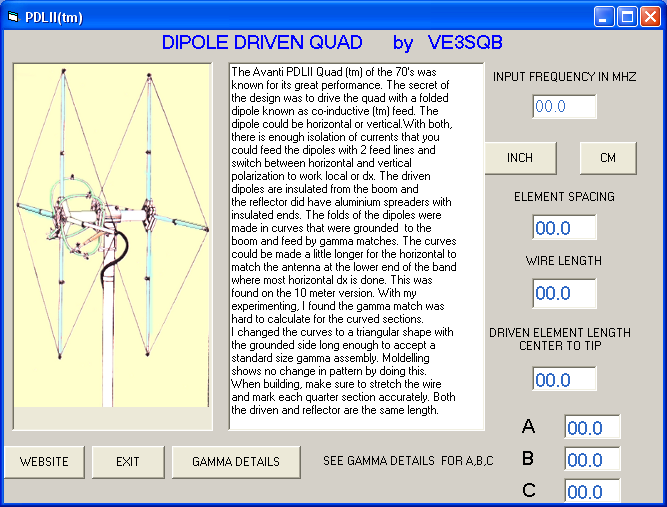667x507 pixels.
Task: Click the PDLII(tm) window title text
Action: point(54,17)
